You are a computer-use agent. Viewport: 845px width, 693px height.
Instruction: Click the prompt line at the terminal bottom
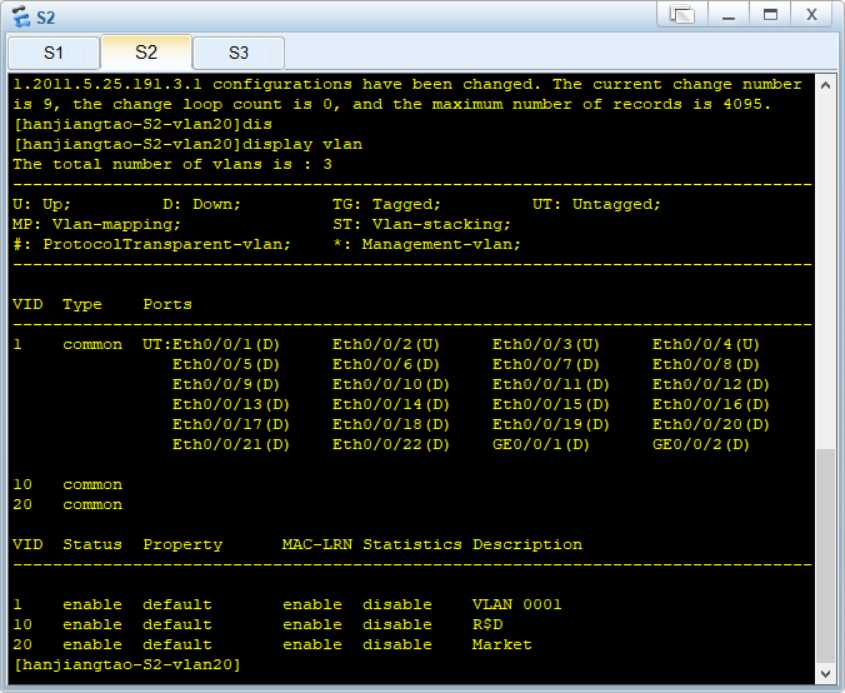[x=127, y=664]
